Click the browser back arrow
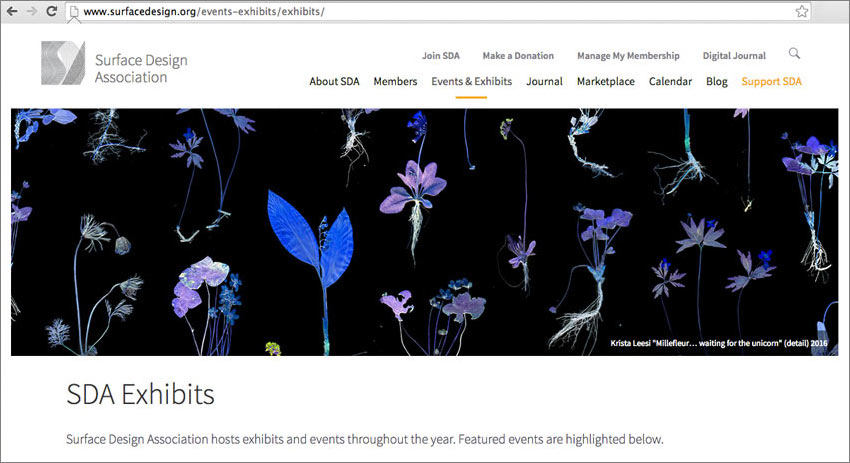The height and width of the screenshot is (463, 850). coord(12,11)
